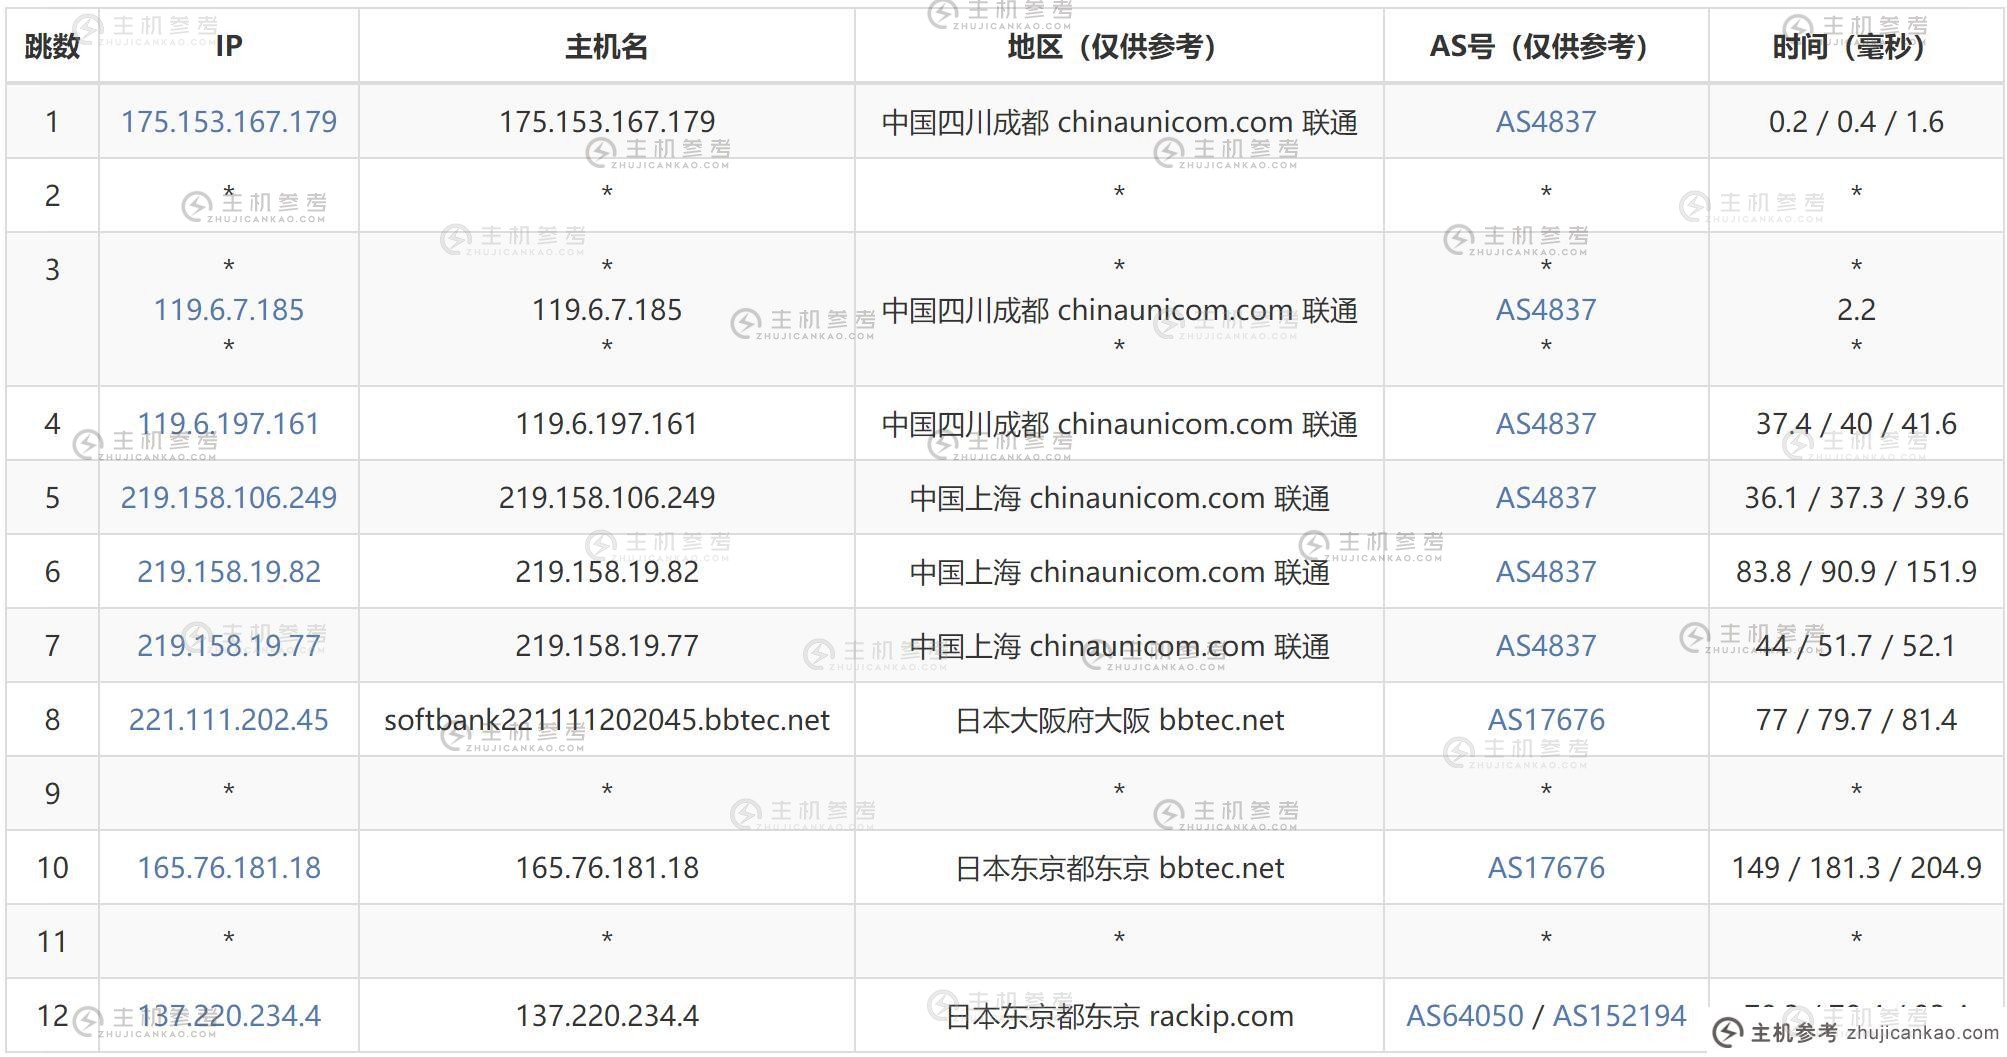The height and width of the screenshot is (1057, 2007).
Task: Select time value 44 / 51.7 / 52.1
Action: click(1856, 646)
